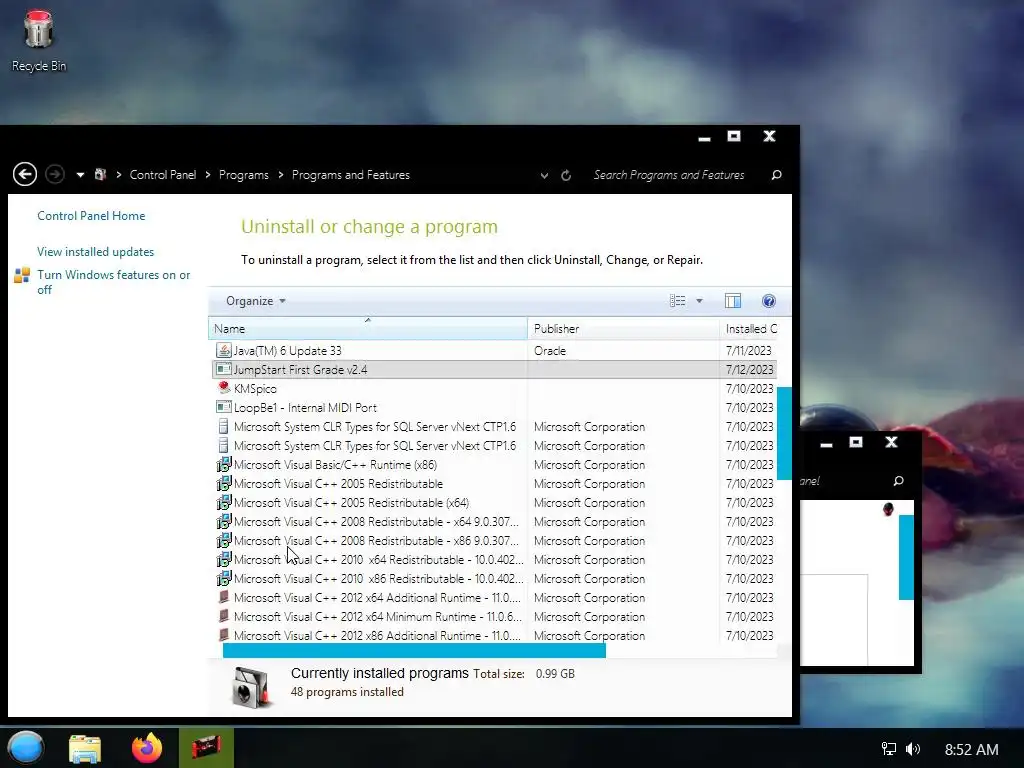The height and width of the screenshot is (768, 1024).
Task: Click the installed programs summary icon
Action: click(251, 687)
